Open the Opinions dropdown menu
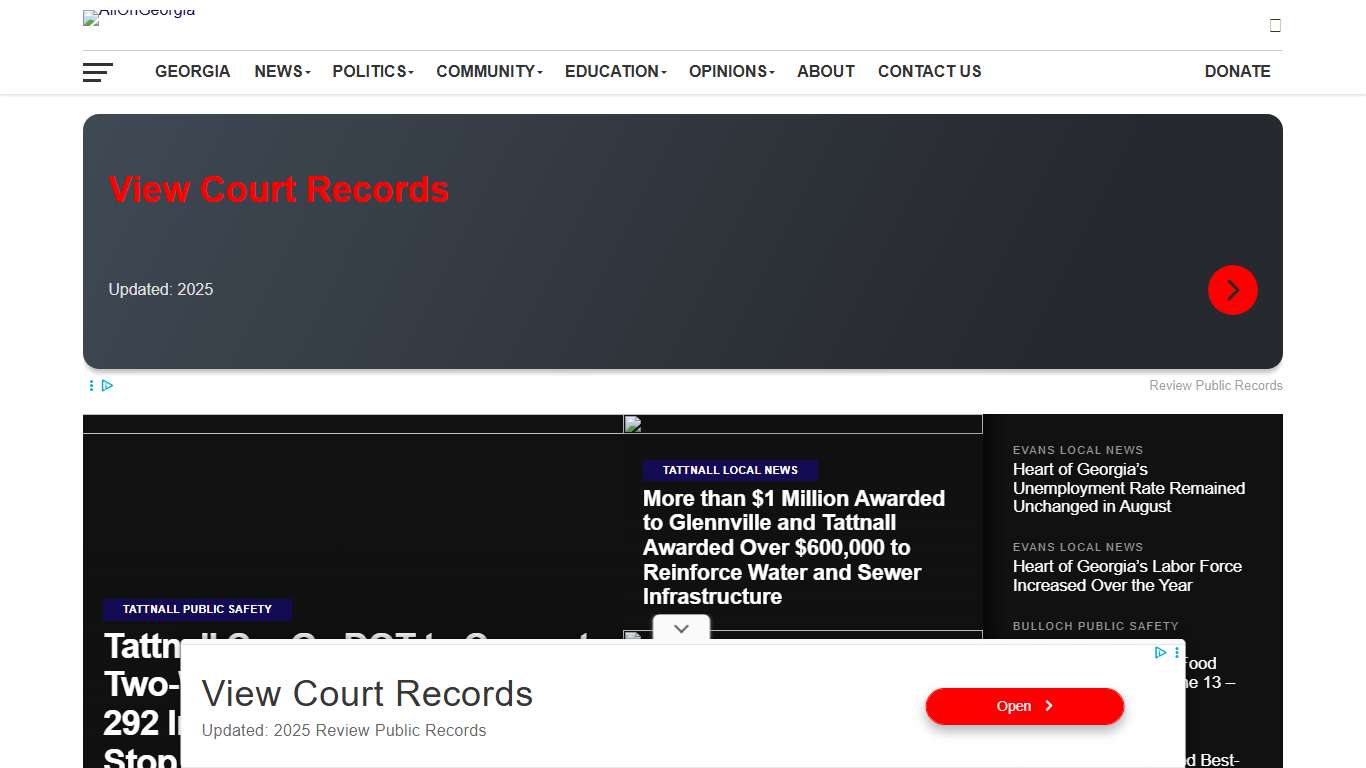Image resolution: width=1366 pixels, height=768 pixels. coord(731,72)
